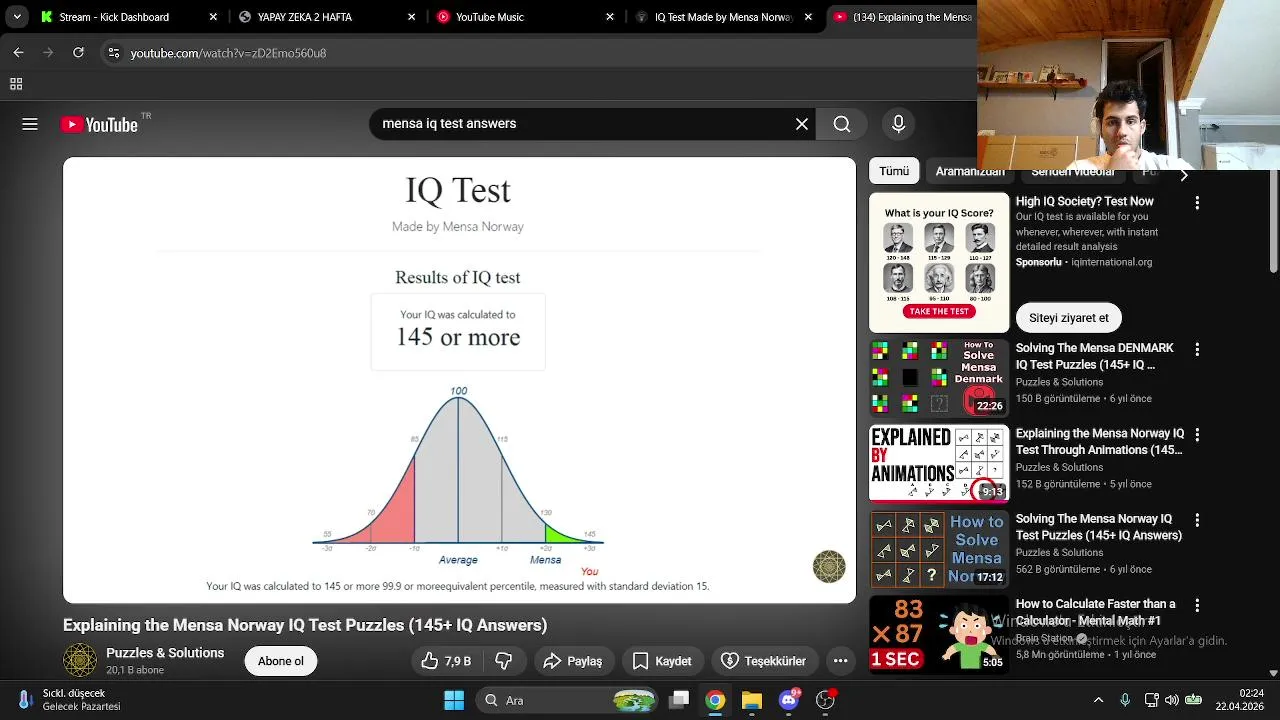Screen dimensions: 1280x720
Task: Switch to Stream - Kick Dashboard tab
Action: point(129,17)
